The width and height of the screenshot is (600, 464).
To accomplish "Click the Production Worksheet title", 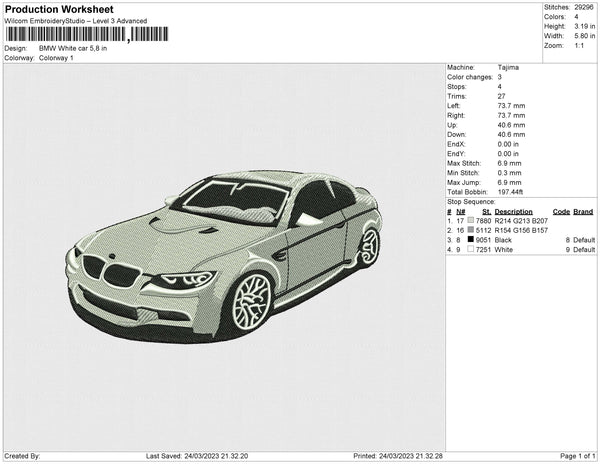I will 59,9.
